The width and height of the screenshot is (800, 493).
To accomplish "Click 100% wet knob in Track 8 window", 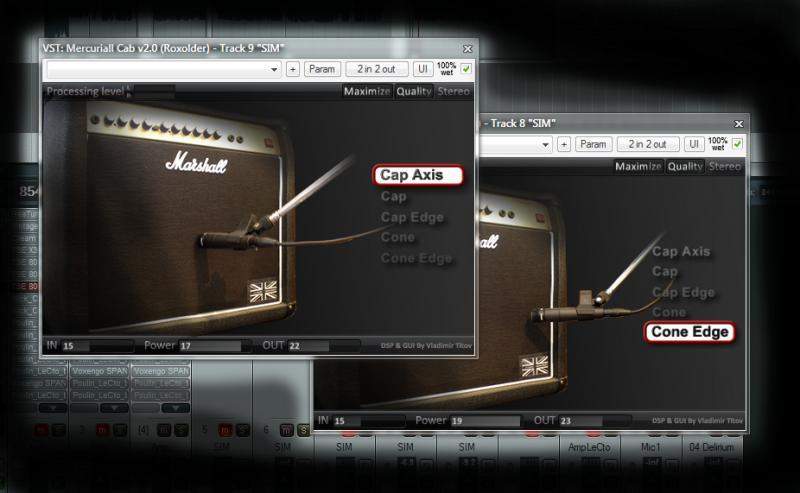I will click(x=717, y=144).
